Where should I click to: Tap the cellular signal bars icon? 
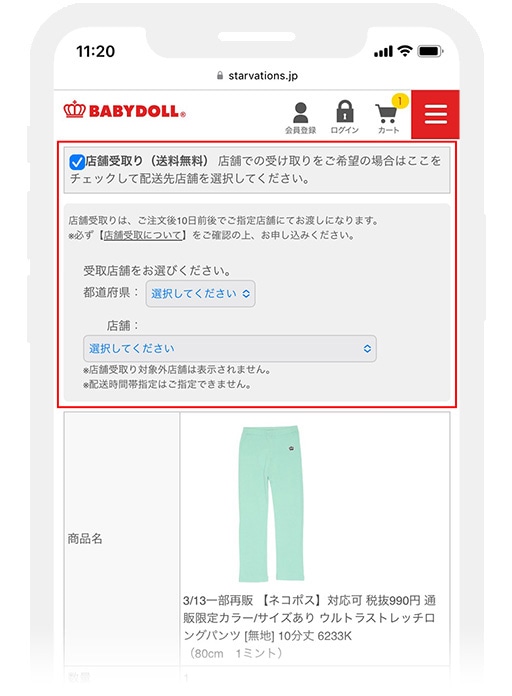point(383,51)
